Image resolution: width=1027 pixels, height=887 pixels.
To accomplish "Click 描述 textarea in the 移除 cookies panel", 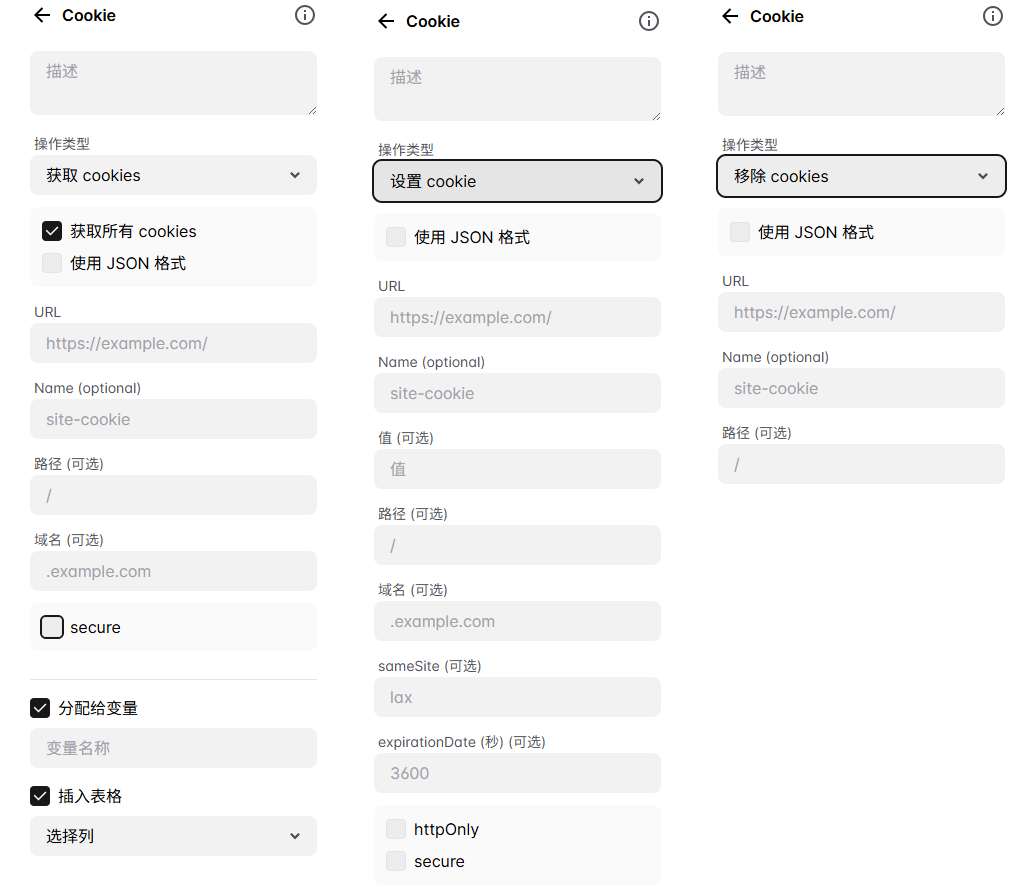I will [861, 84].
